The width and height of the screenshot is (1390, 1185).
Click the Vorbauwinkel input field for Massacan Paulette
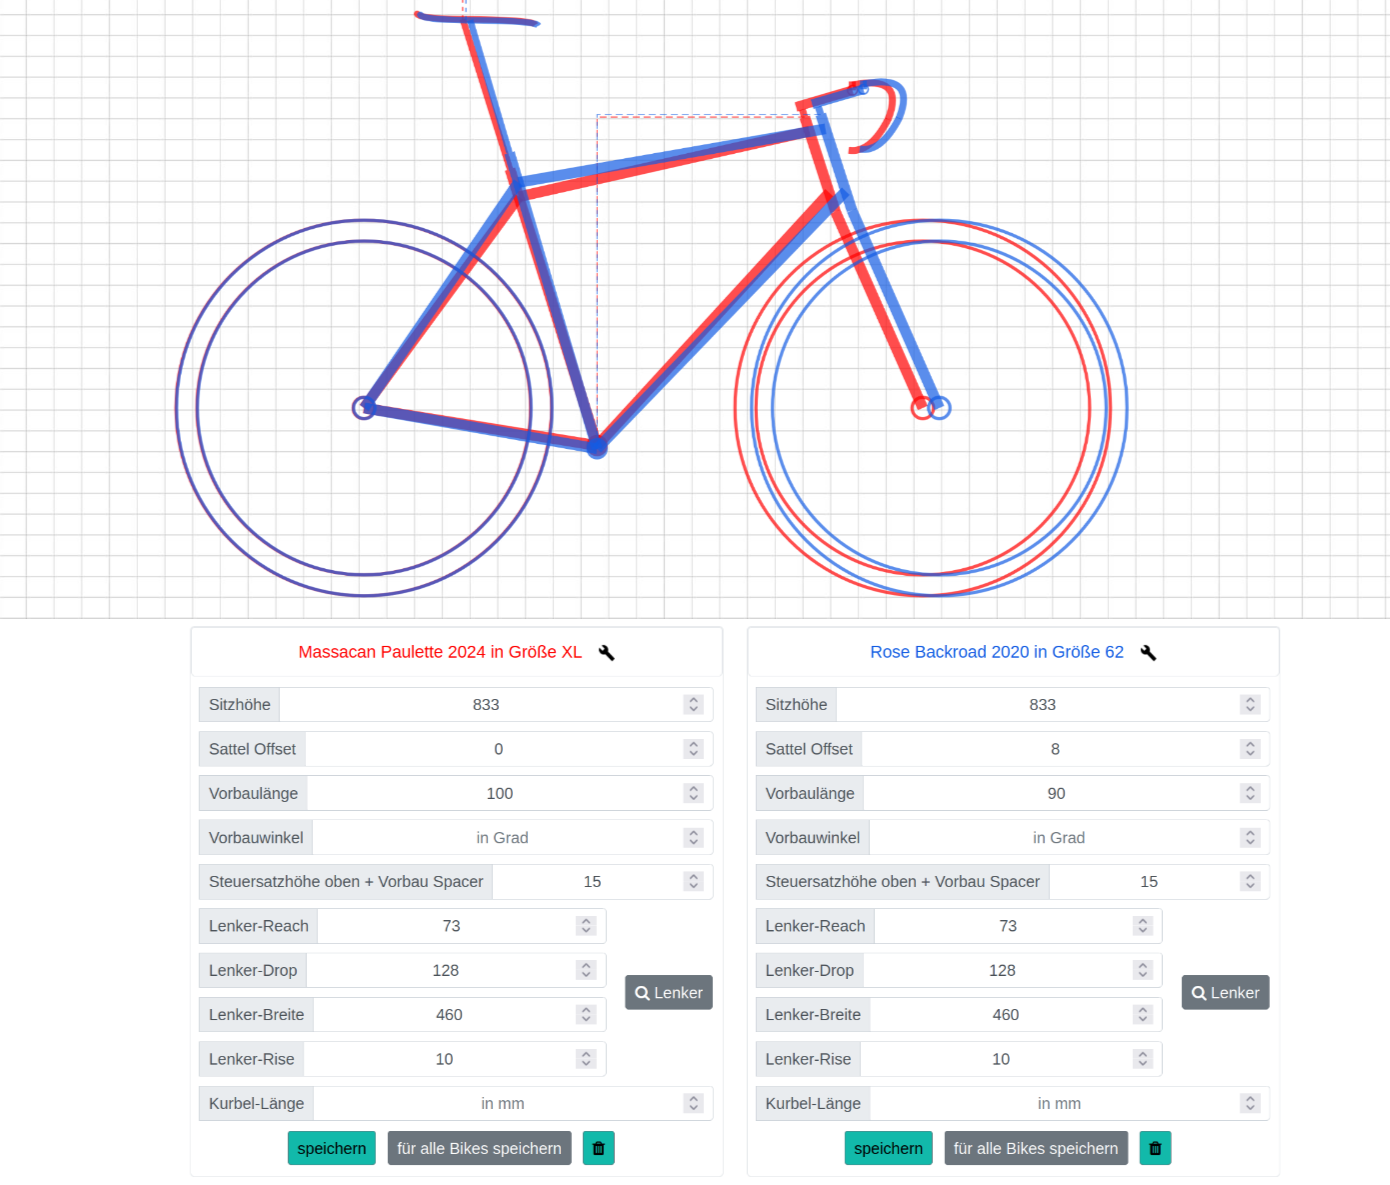tap(501, 838)
